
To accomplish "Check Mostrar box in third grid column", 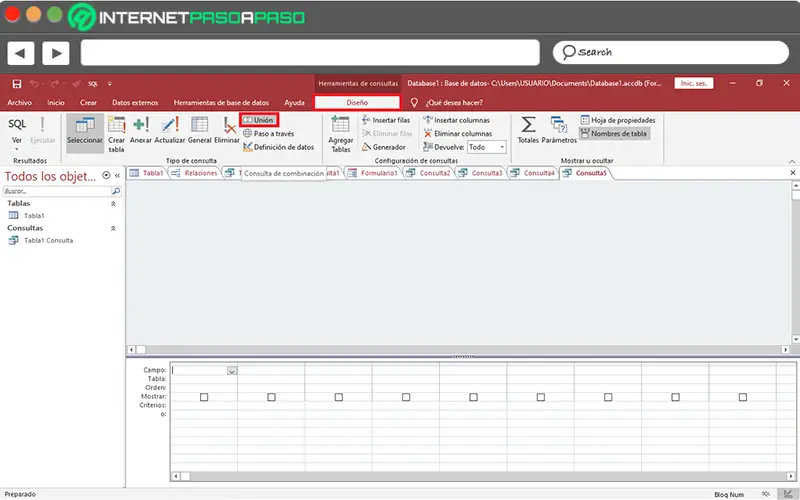I will pos(339,397).
